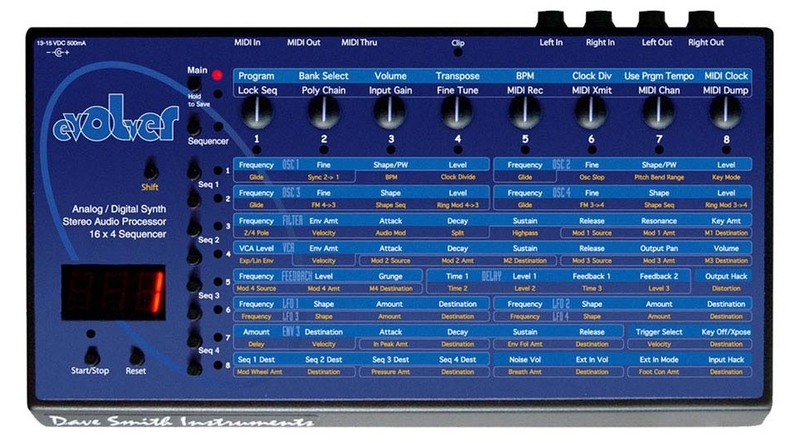Click the Clip LED indicator
Image resolution: width=800 pixels, height=443 pixels.
coord(458,52)
